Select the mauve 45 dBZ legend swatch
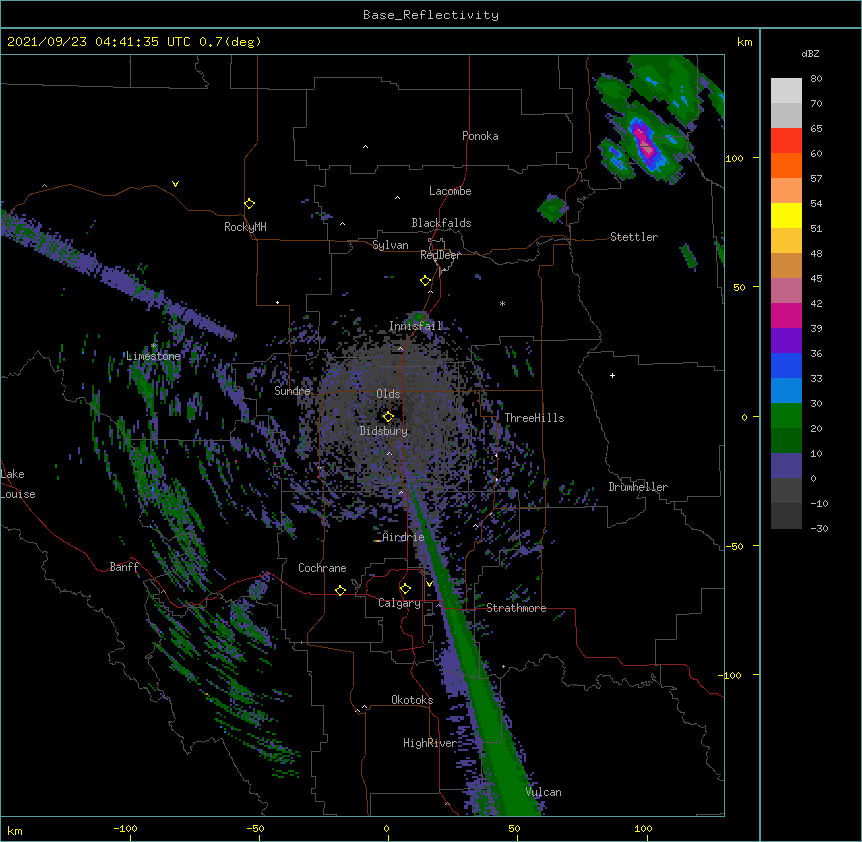The height and width of the screenshot is (842, 862). coord(786,291)
